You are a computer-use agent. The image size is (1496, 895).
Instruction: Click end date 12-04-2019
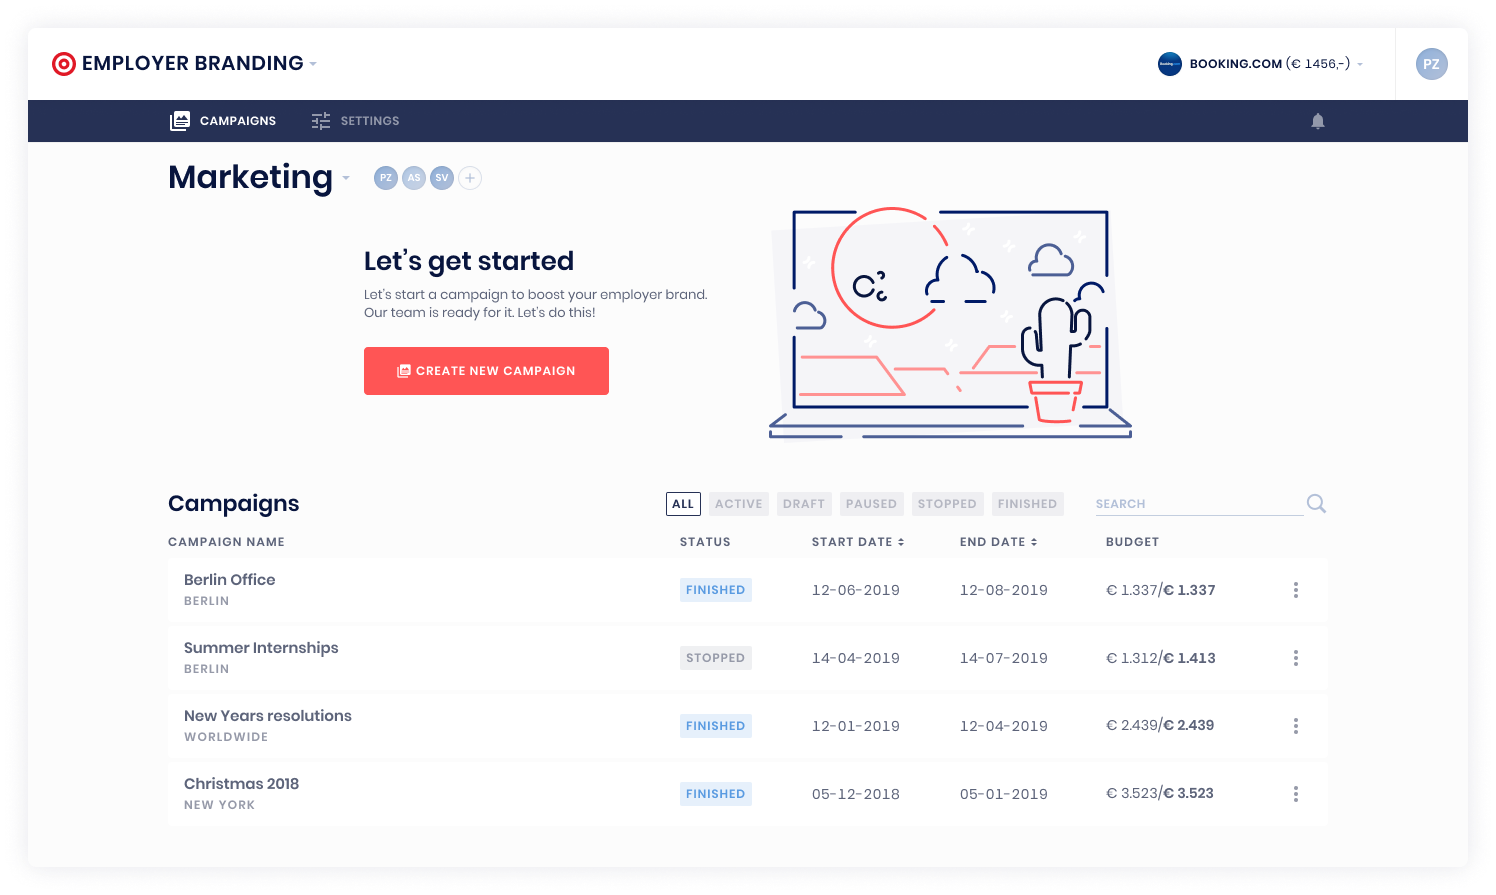tap(1004, 726)
